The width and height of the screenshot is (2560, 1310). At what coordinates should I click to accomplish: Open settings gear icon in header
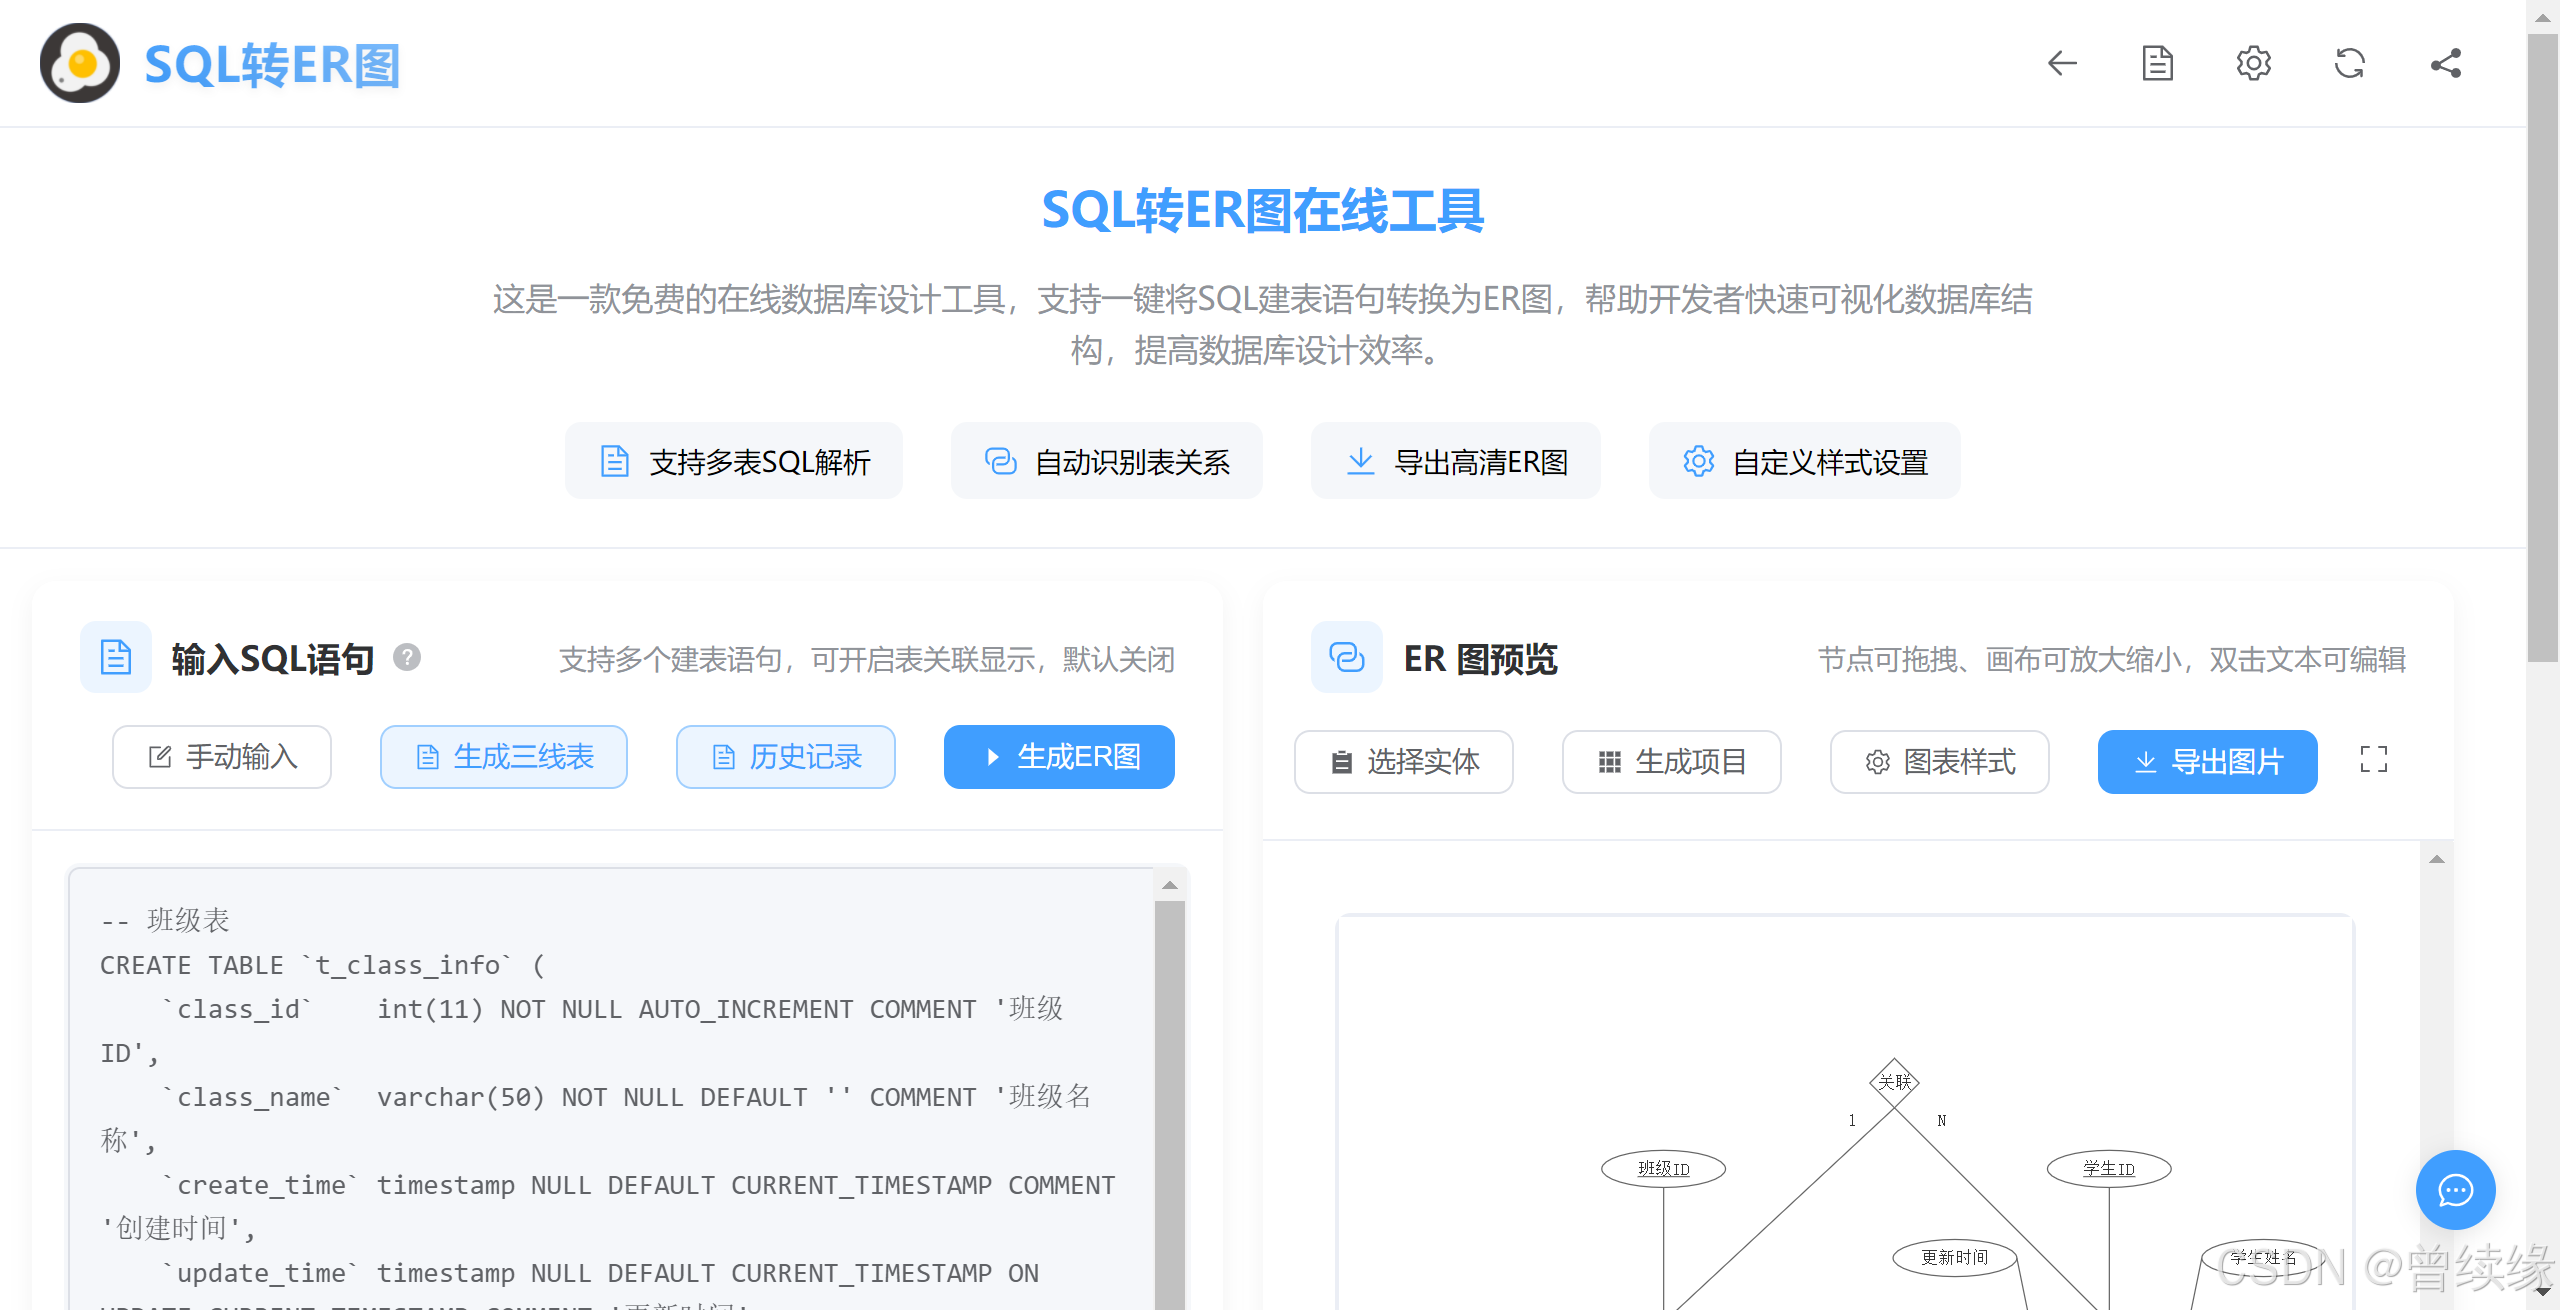(2253, 64)
